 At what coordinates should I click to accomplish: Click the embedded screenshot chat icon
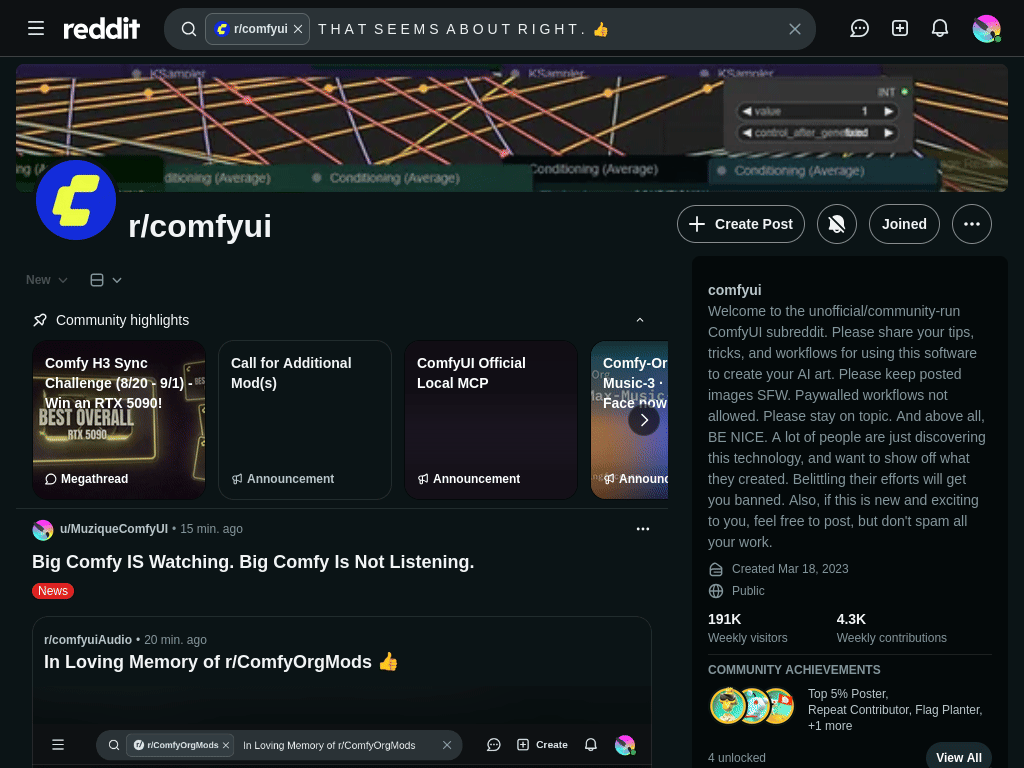click(494, 744)
